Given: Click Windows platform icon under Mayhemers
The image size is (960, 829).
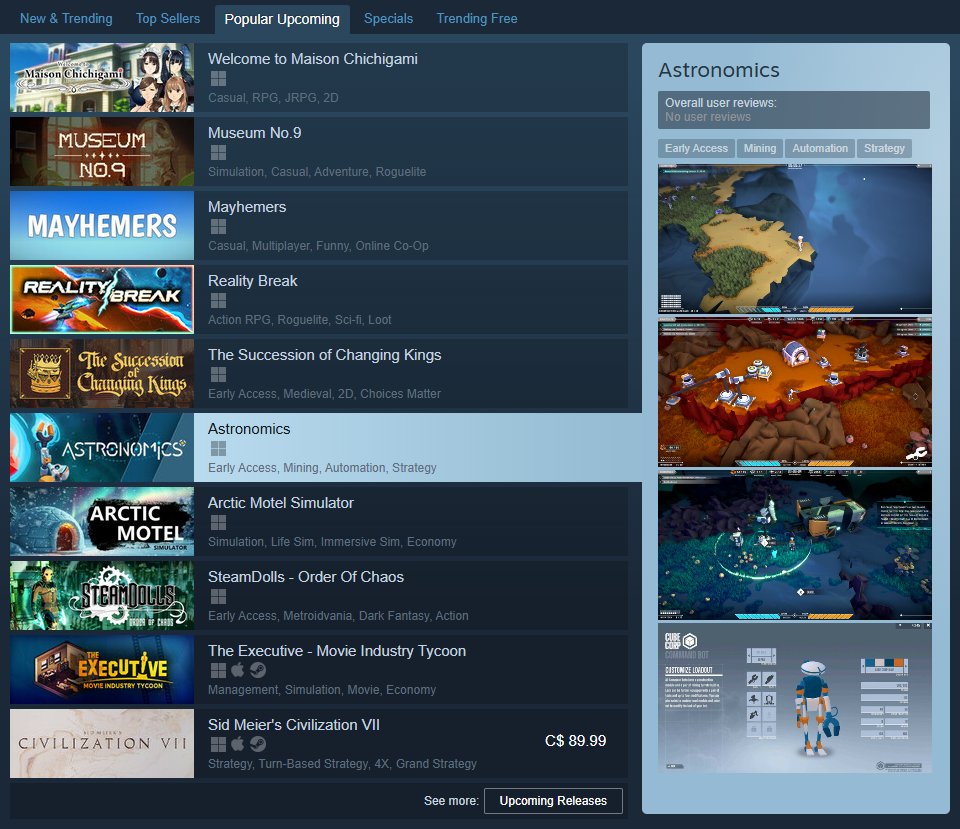Looking at the screenshot, I should [218, 227].
